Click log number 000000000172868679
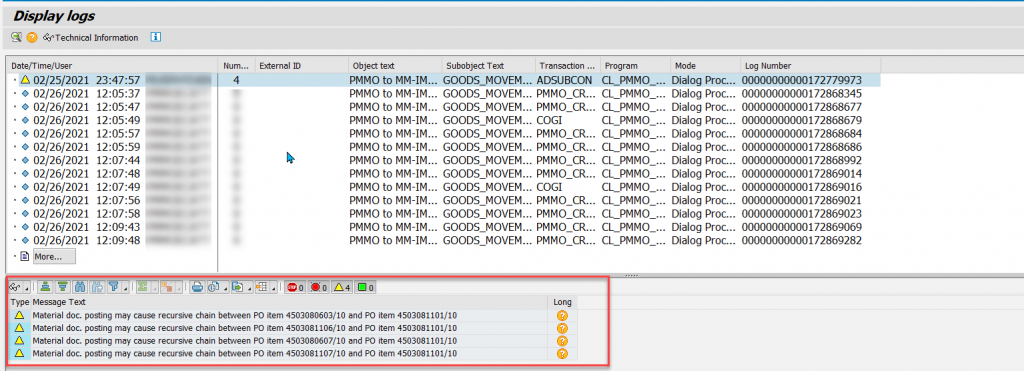The width and height of the screenshot is (1024, 371). (x=801, y=120)
